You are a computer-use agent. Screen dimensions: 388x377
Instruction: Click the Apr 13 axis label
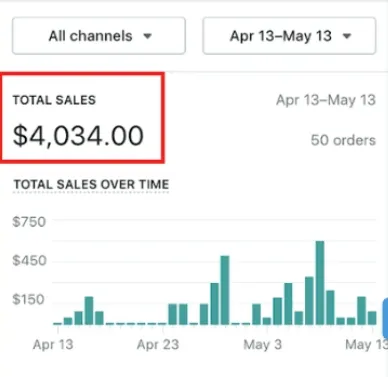(x=53, y=344)
